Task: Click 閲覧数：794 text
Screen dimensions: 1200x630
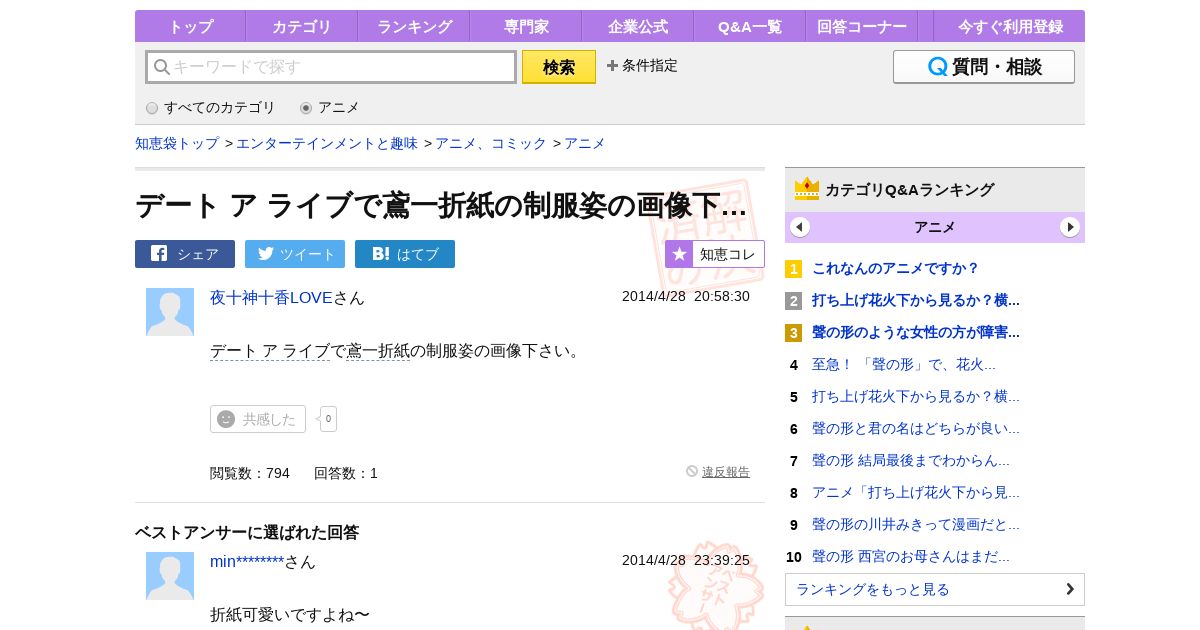Action: tap(250, 473)
